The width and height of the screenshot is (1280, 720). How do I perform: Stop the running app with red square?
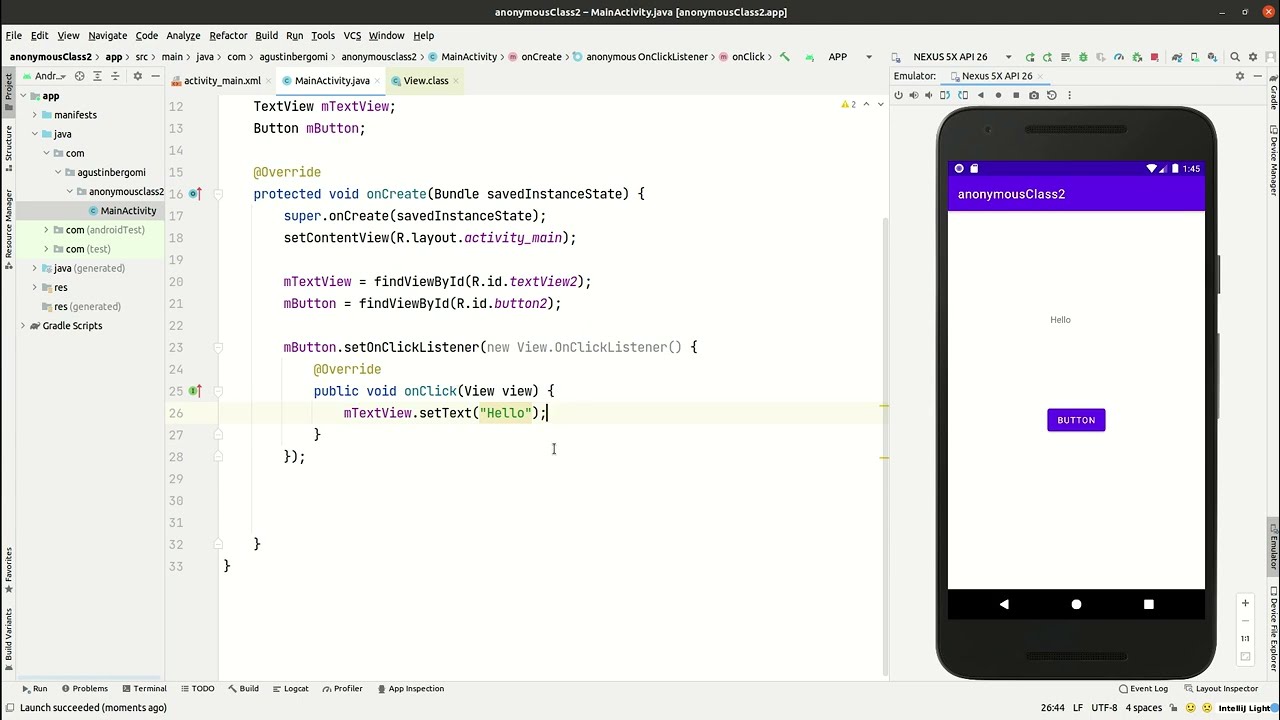click(x=1154, y=57)
